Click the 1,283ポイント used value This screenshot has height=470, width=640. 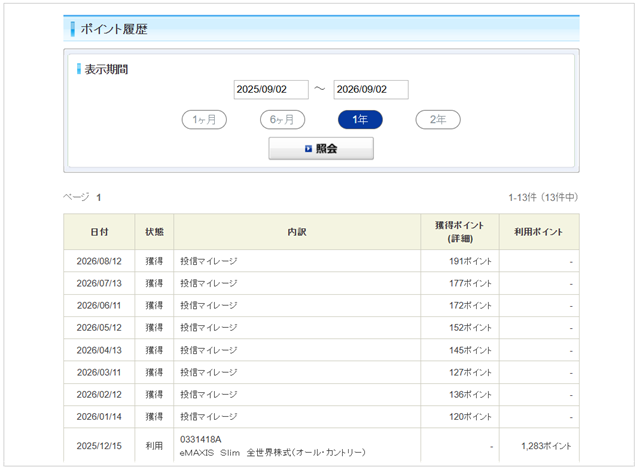(546, 446)
